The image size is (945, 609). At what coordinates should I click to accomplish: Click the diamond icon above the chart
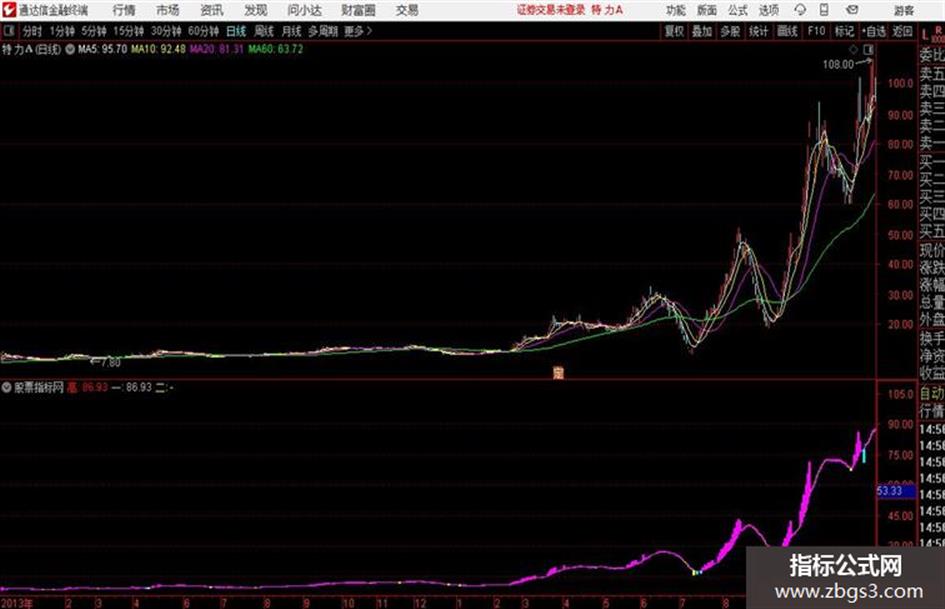click(853, 49)
